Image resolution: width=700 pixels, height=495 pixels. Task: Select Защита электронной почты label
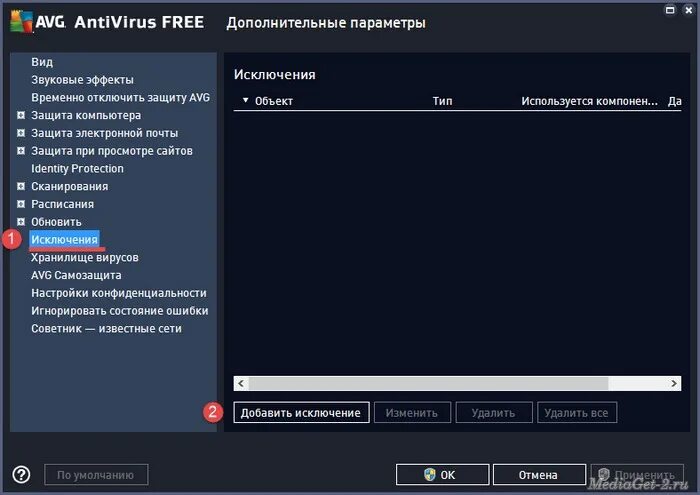(x=104, y=133)
